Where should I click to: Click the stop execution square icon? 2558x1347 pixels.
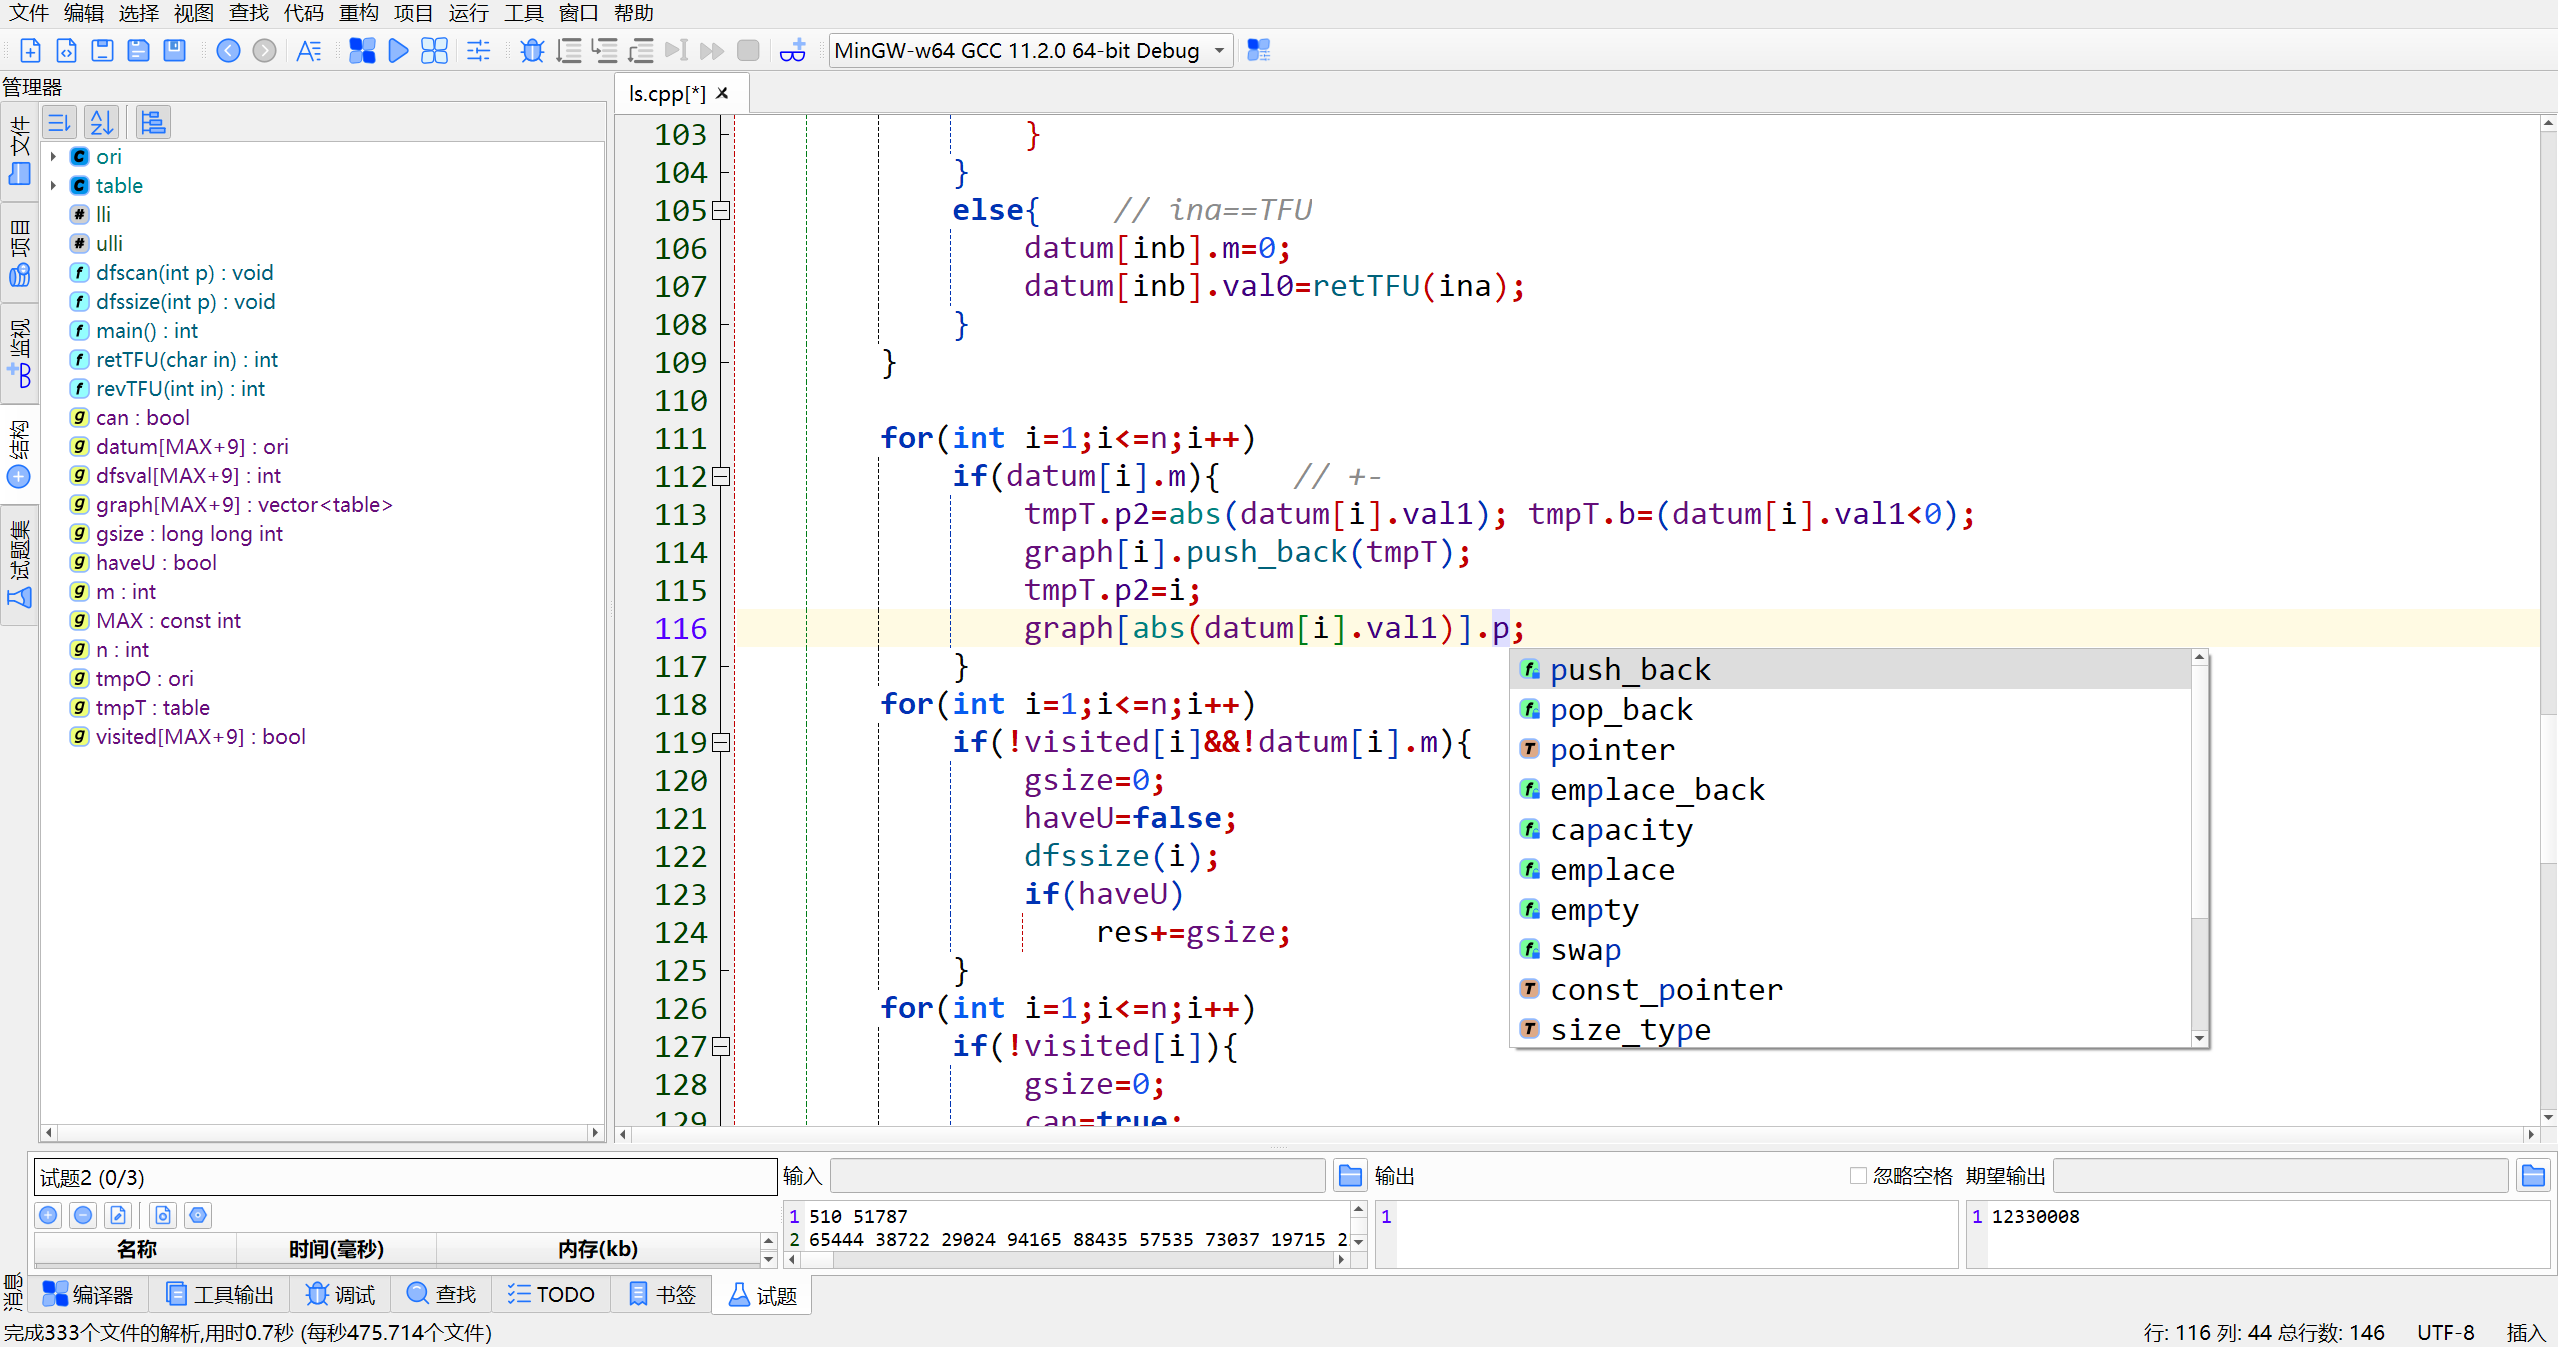click(748, 50)
